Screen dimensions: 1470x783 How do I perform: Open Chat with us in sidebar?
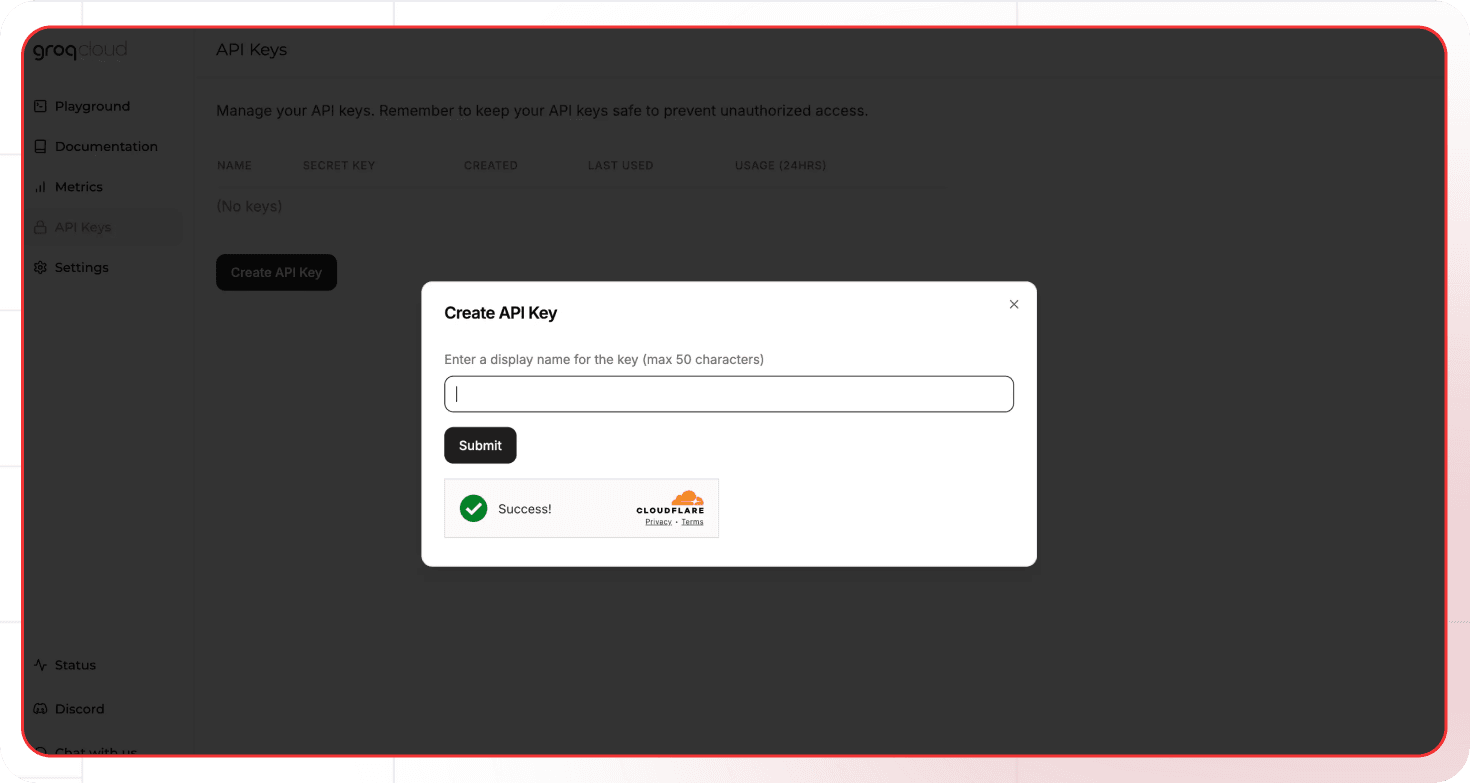95,750
